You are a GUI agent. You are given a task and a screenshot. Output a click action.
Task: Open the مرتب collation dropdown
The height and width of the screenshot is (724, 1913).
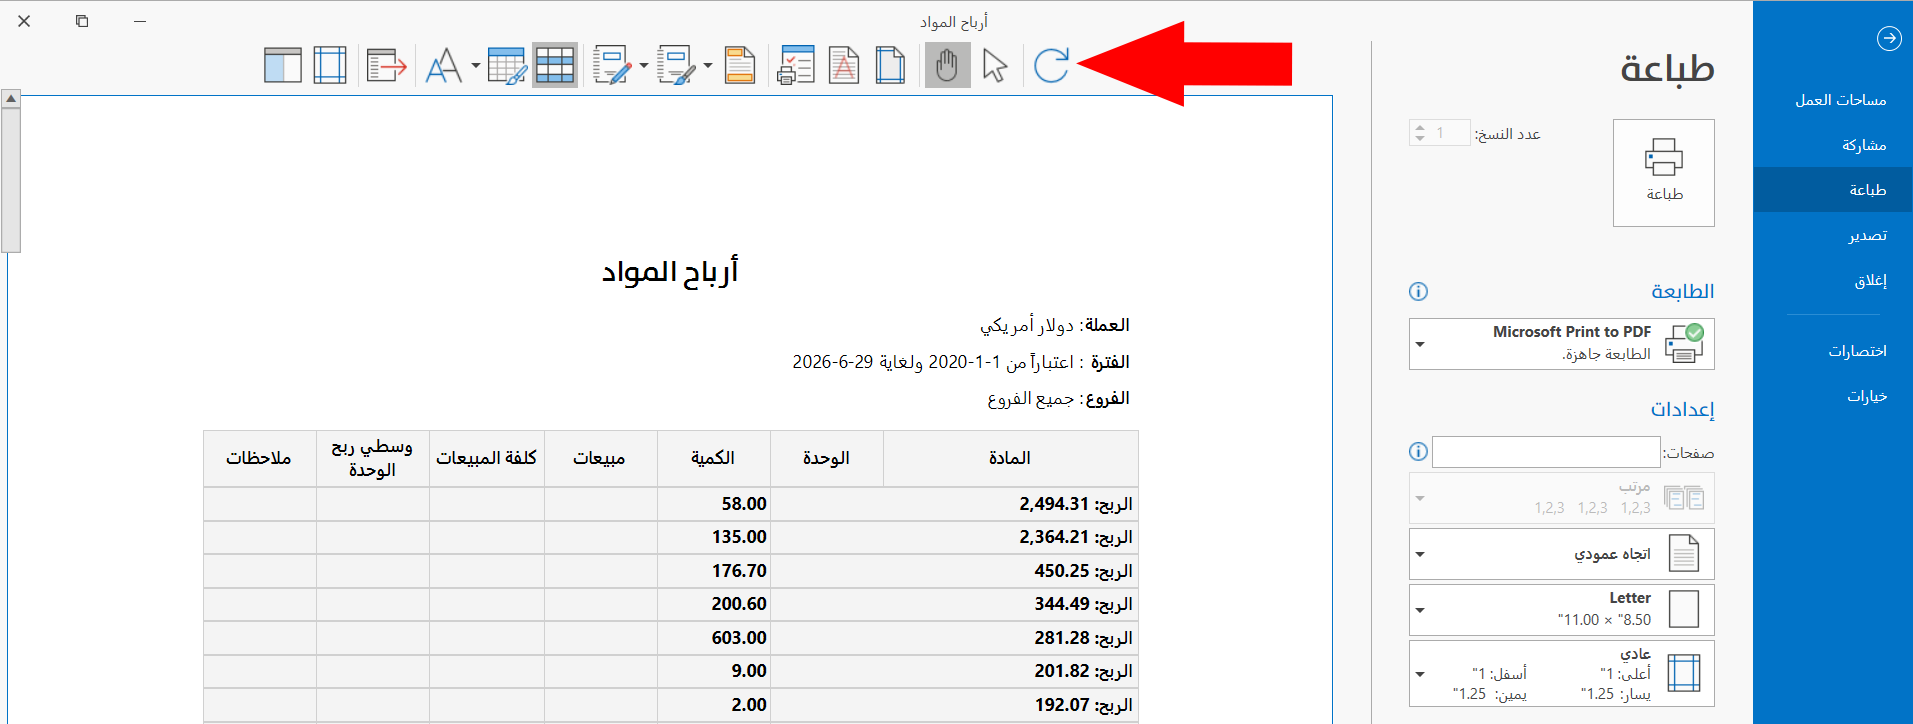pos(1562,498)
